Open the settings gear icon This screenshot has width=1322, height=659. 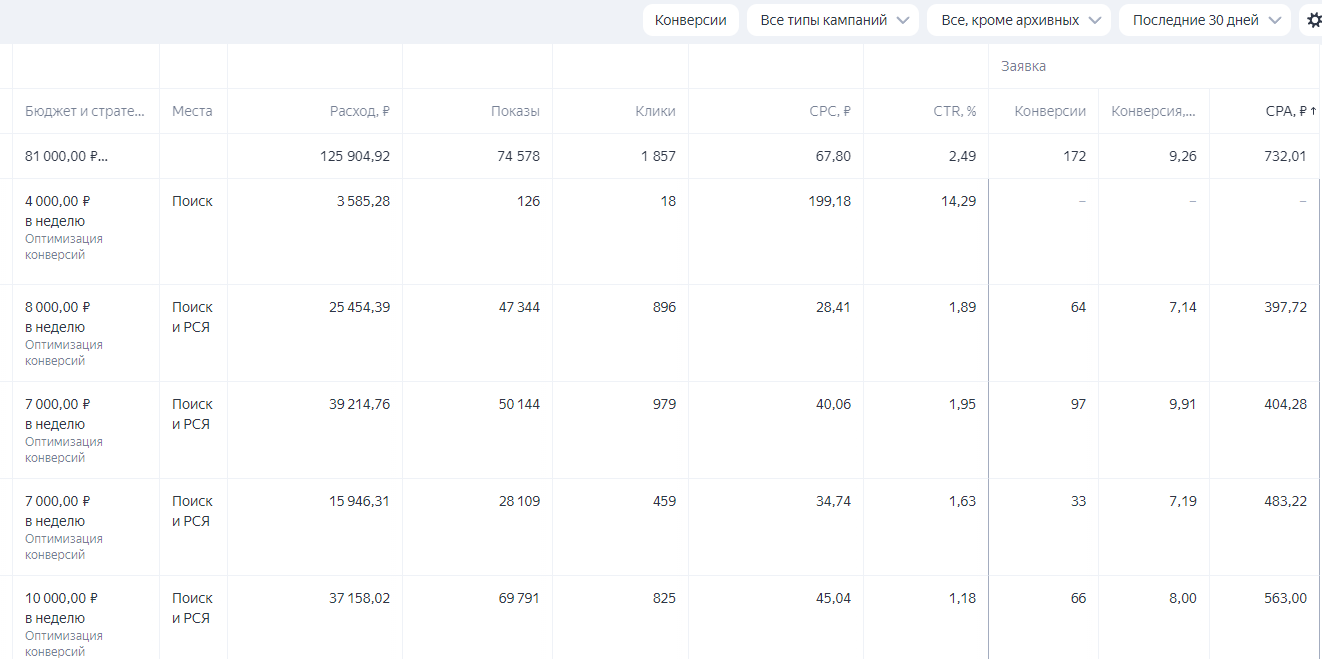coord(1314,20)
